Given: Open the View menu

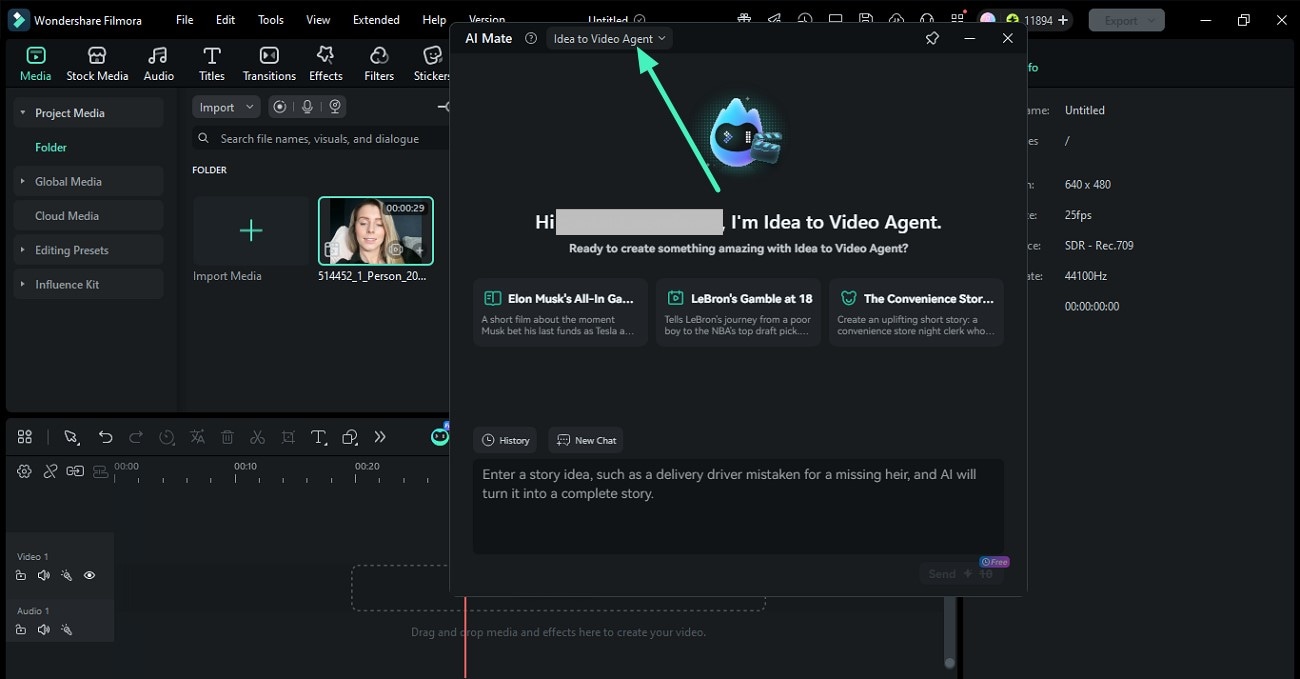Looking at the screenshot, I should [x=318, y=20].
